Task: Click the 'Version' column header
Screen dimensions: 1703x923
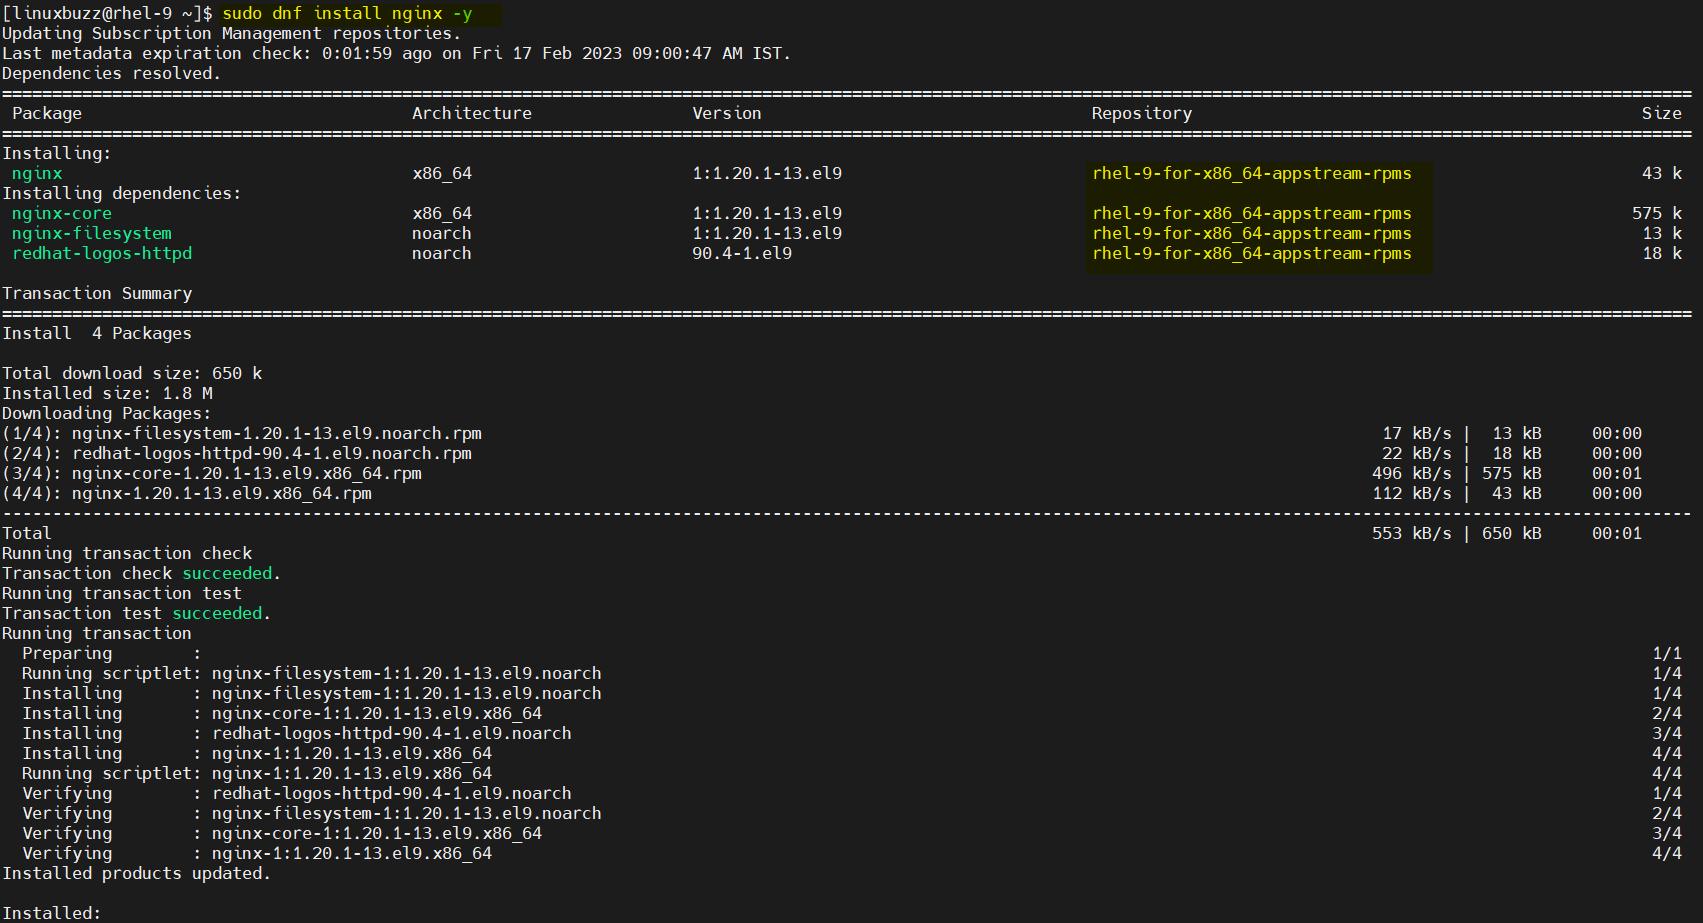Action: click(727, 113)
